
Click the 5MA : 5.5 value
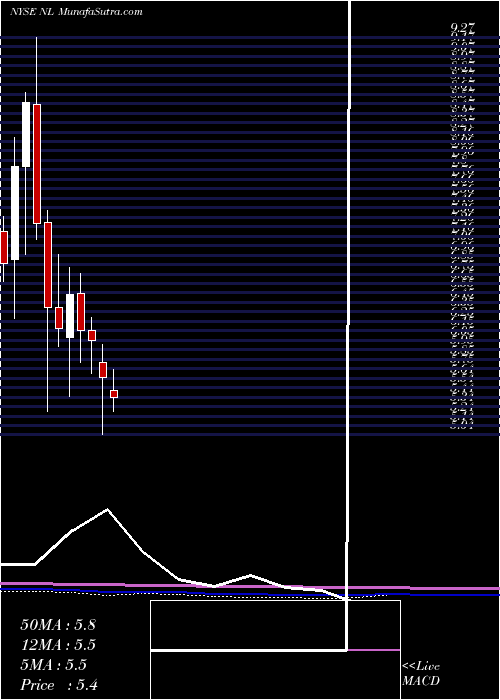(54, 665)
